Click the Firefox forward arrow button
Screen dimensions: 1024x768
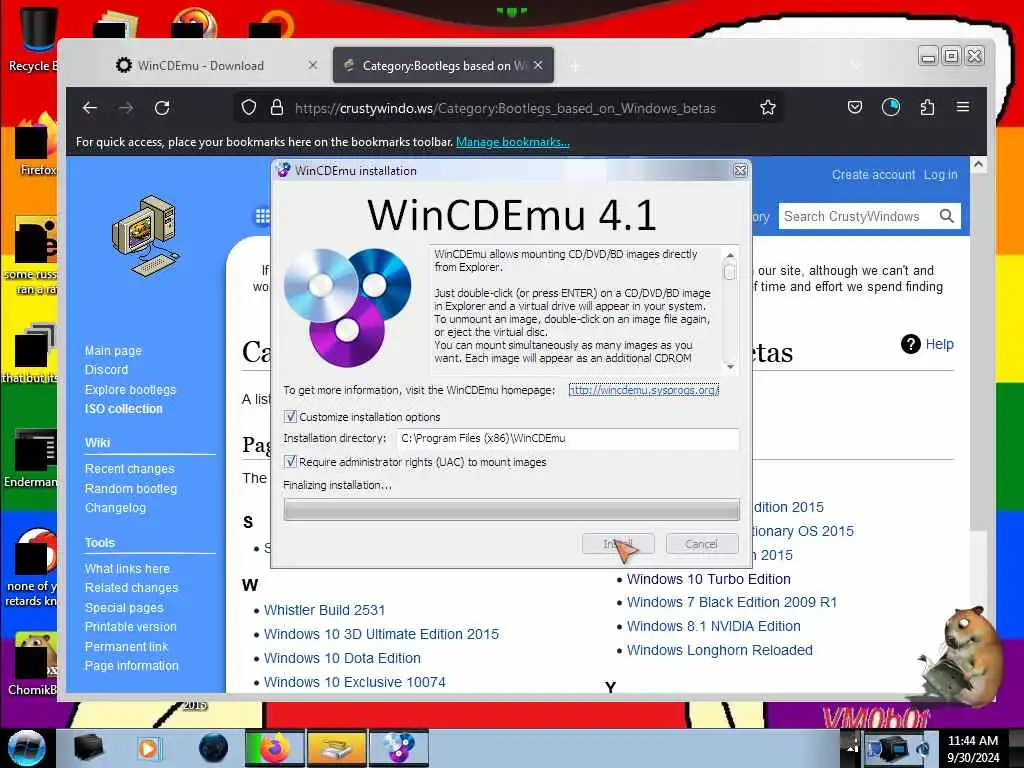(126, 108)
